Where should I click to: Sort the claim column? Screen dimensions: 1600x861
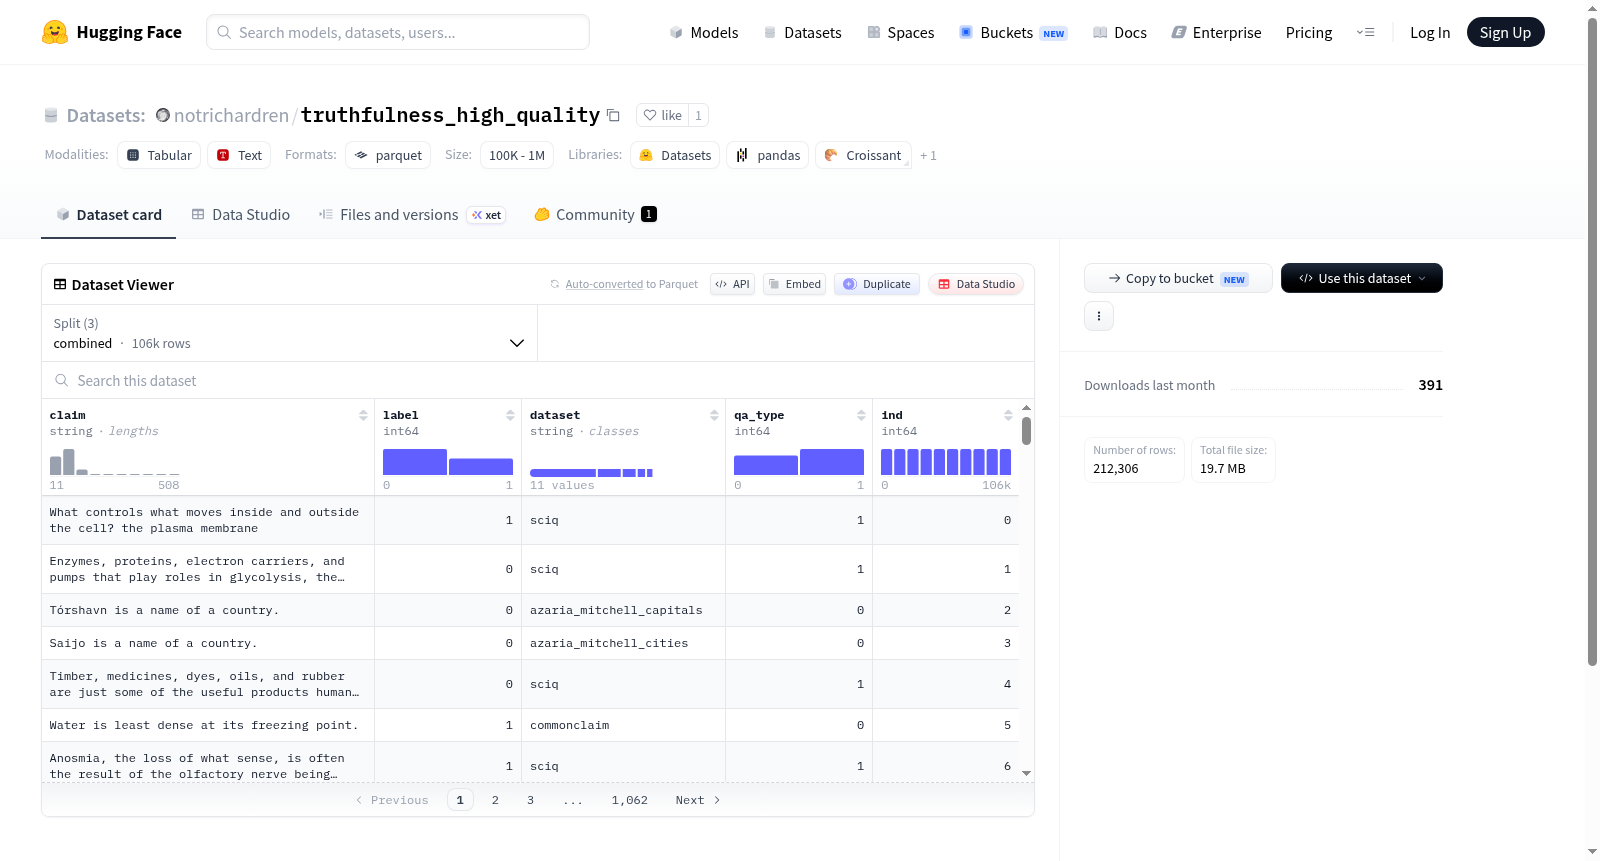pos(363,415)
